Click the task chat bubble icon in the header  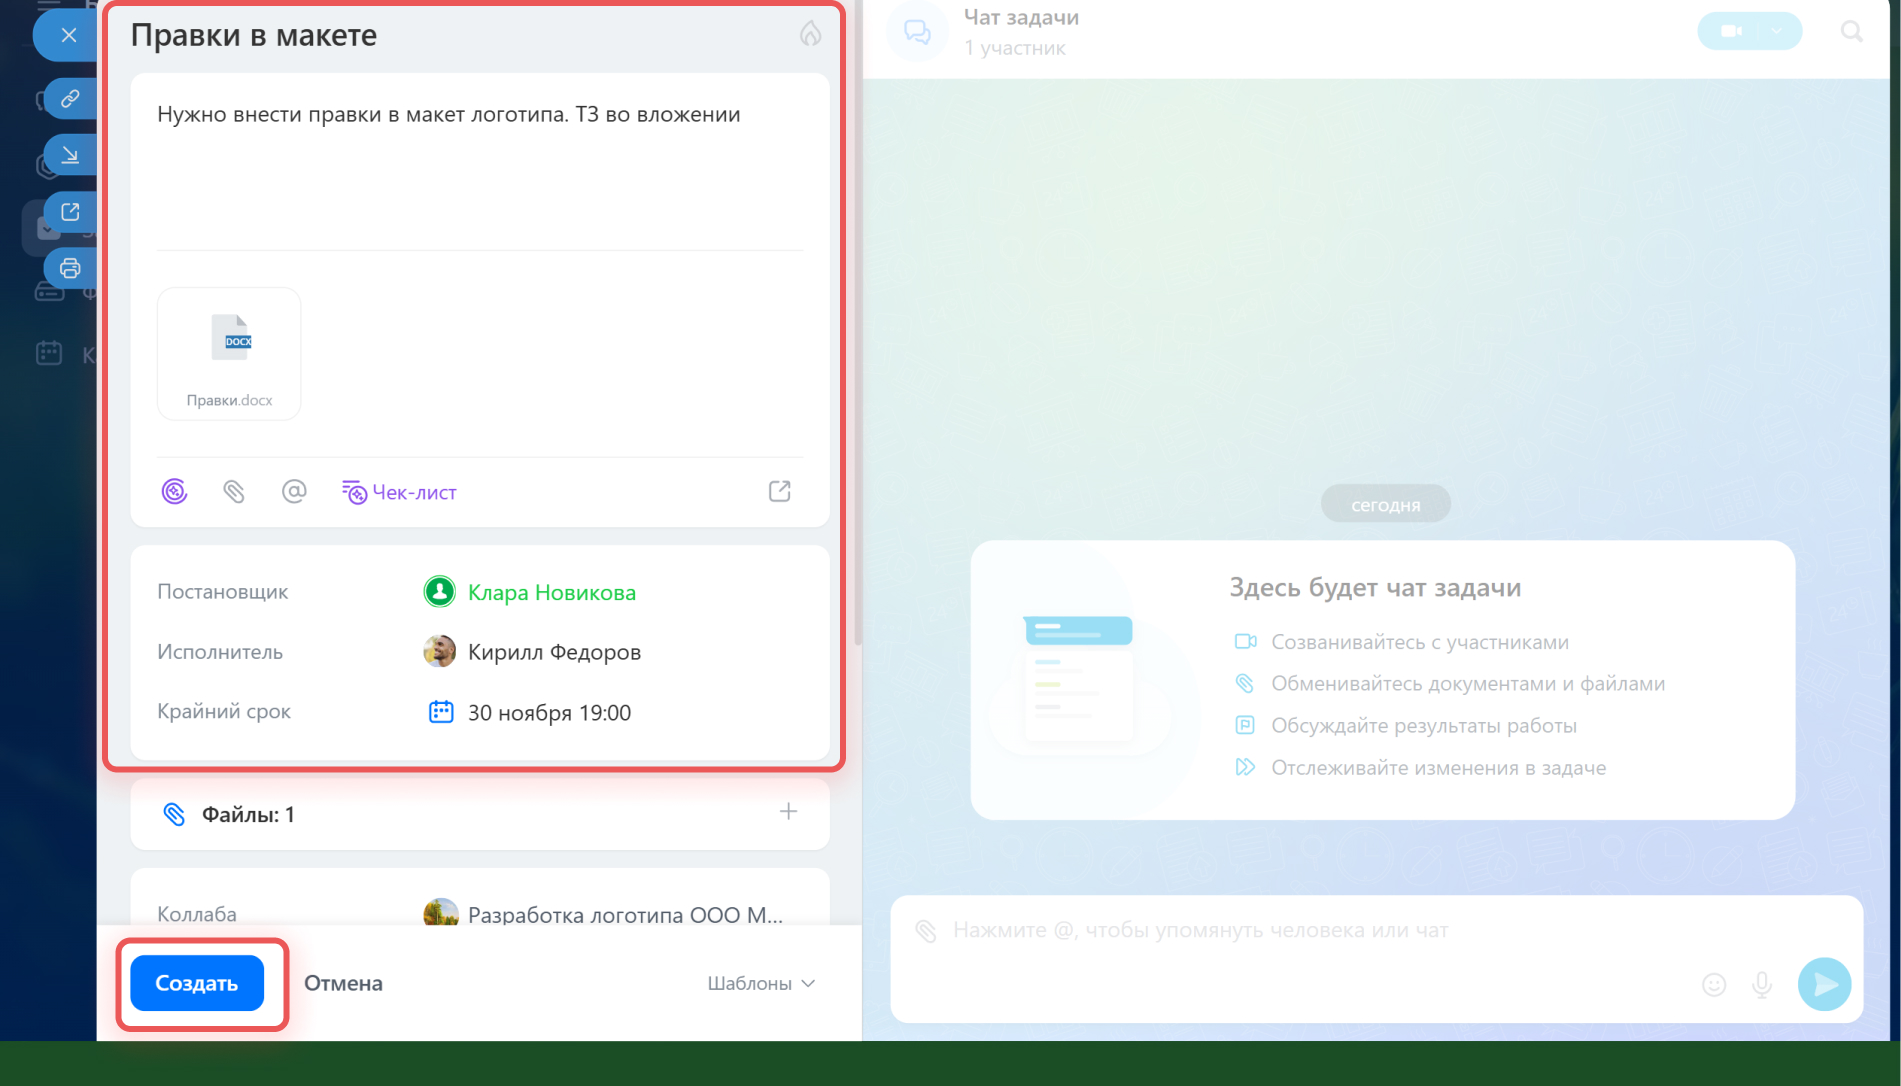click(x=917, y=33)
